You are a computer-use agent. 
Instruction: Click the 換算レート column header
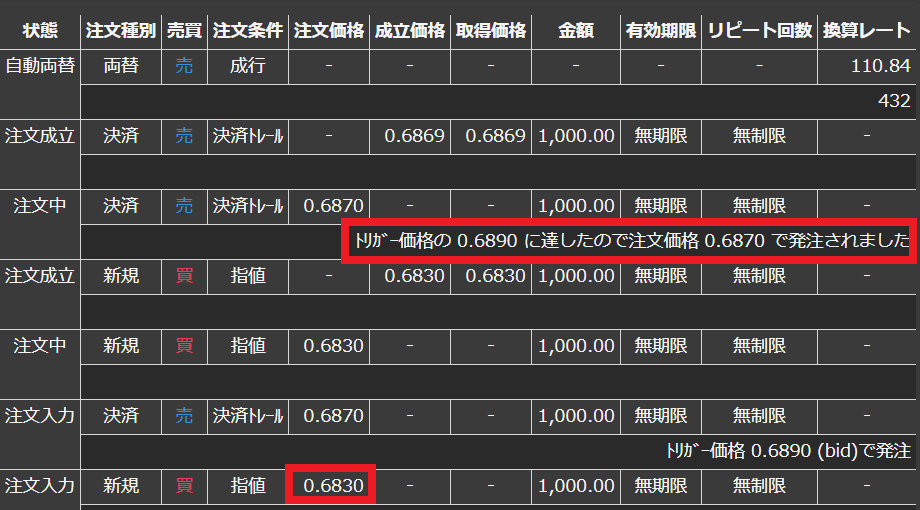pos(866,31)
